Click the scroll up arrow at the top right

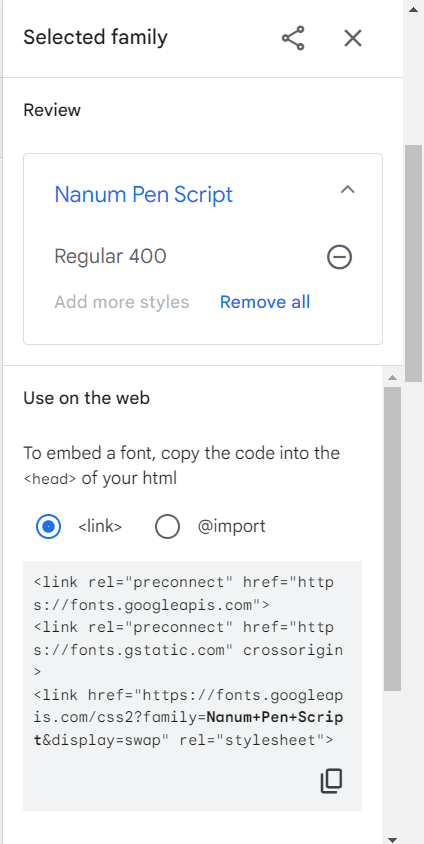coord(414,9)
